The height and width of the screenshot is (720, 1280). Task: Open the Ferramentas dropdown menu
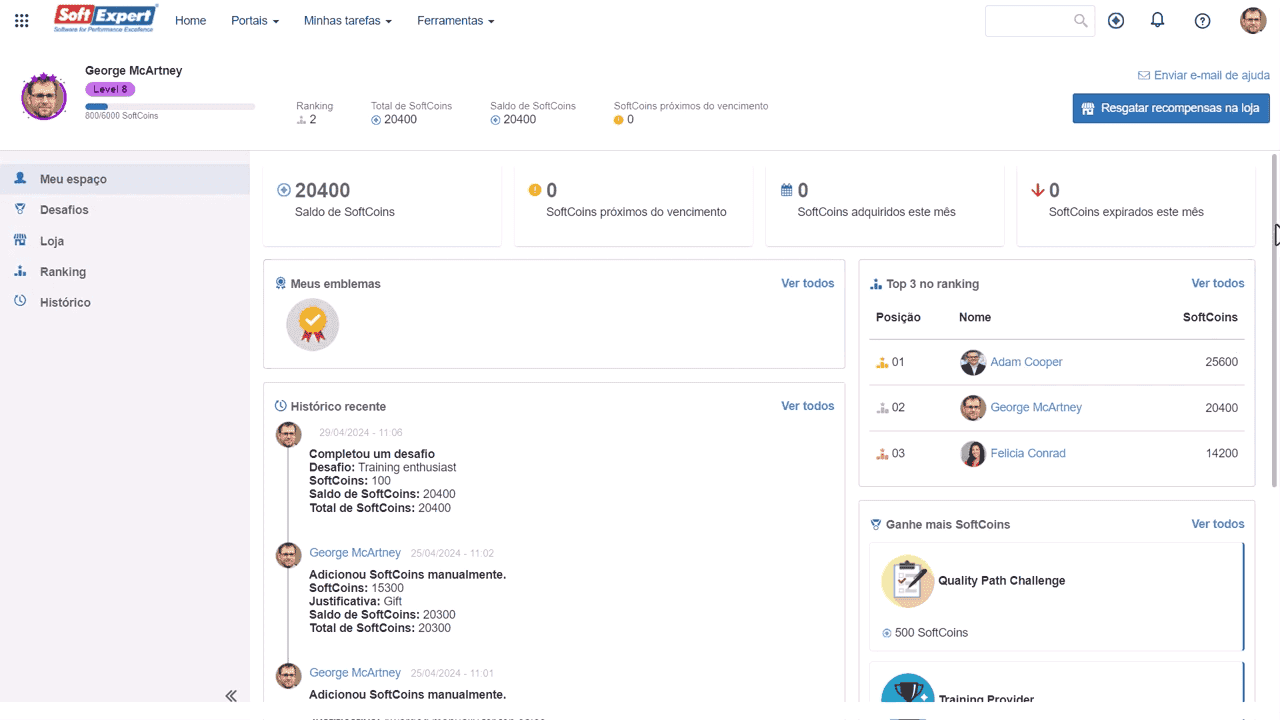456,21
